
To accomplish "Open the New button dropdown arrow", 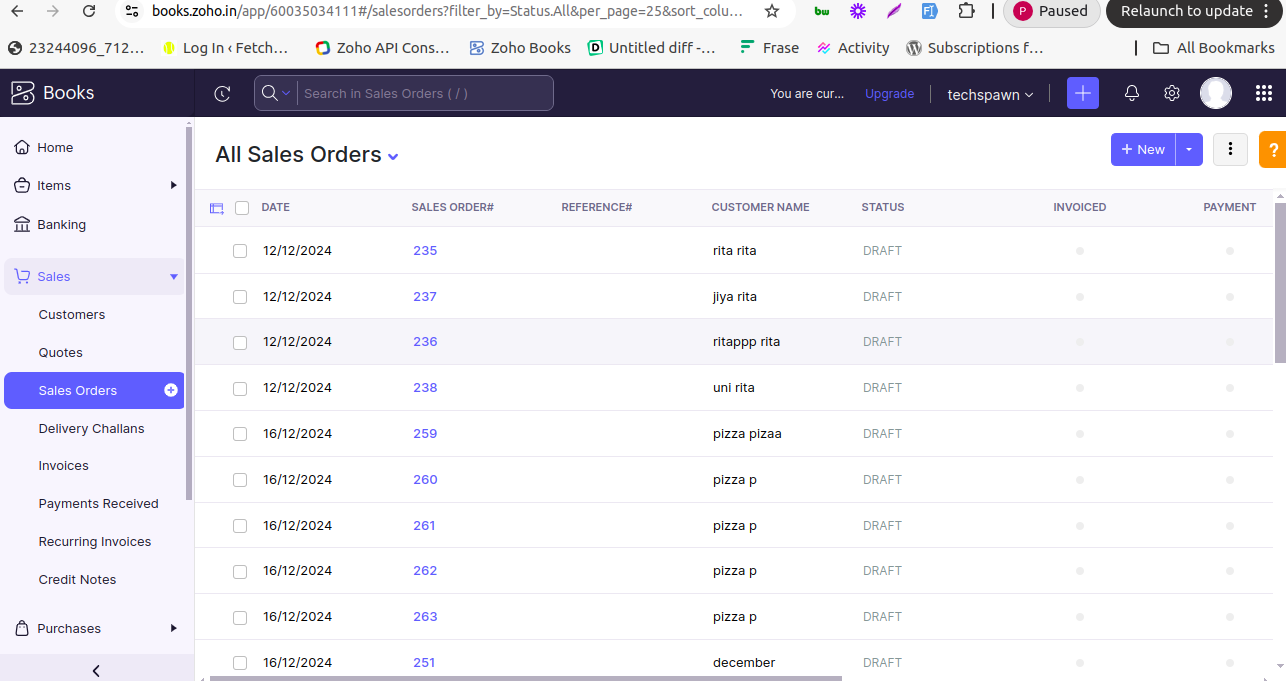I will (1188, 149).
